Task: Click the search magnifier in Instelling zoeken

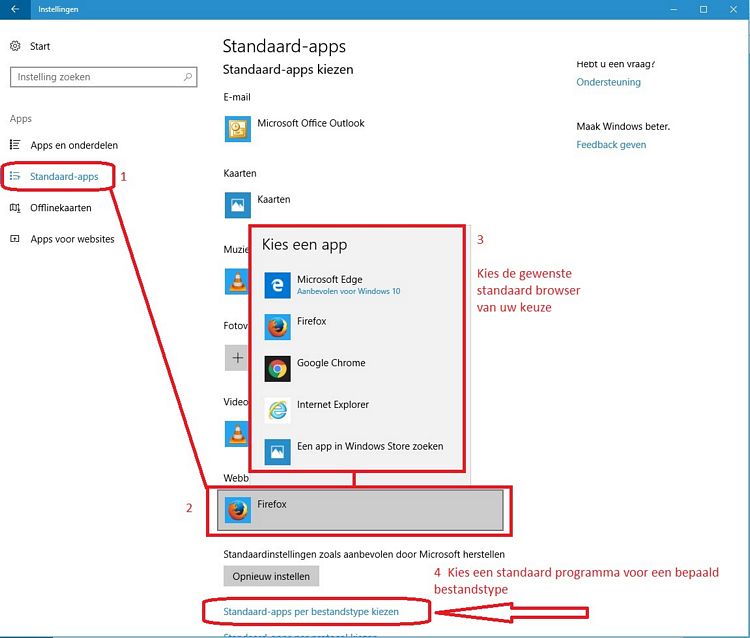Action: [x=188, y=77]
